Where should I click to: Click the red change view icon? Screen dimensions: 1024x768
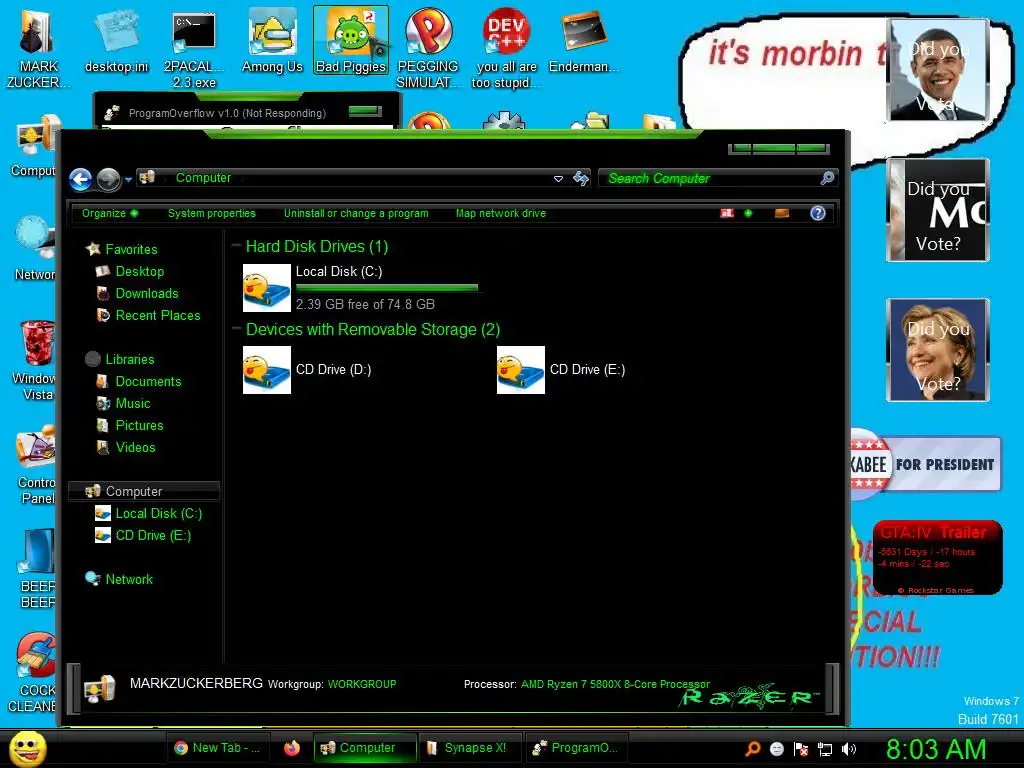click(727, 213)
